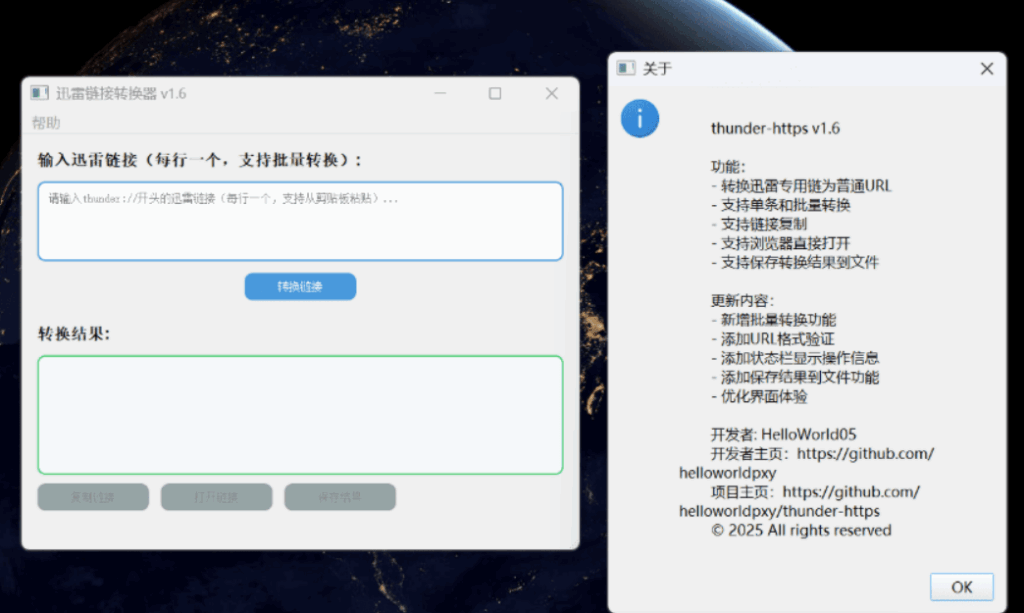
Task: Focus the thunder:// link input box
Action: click(x=300, y=221)
